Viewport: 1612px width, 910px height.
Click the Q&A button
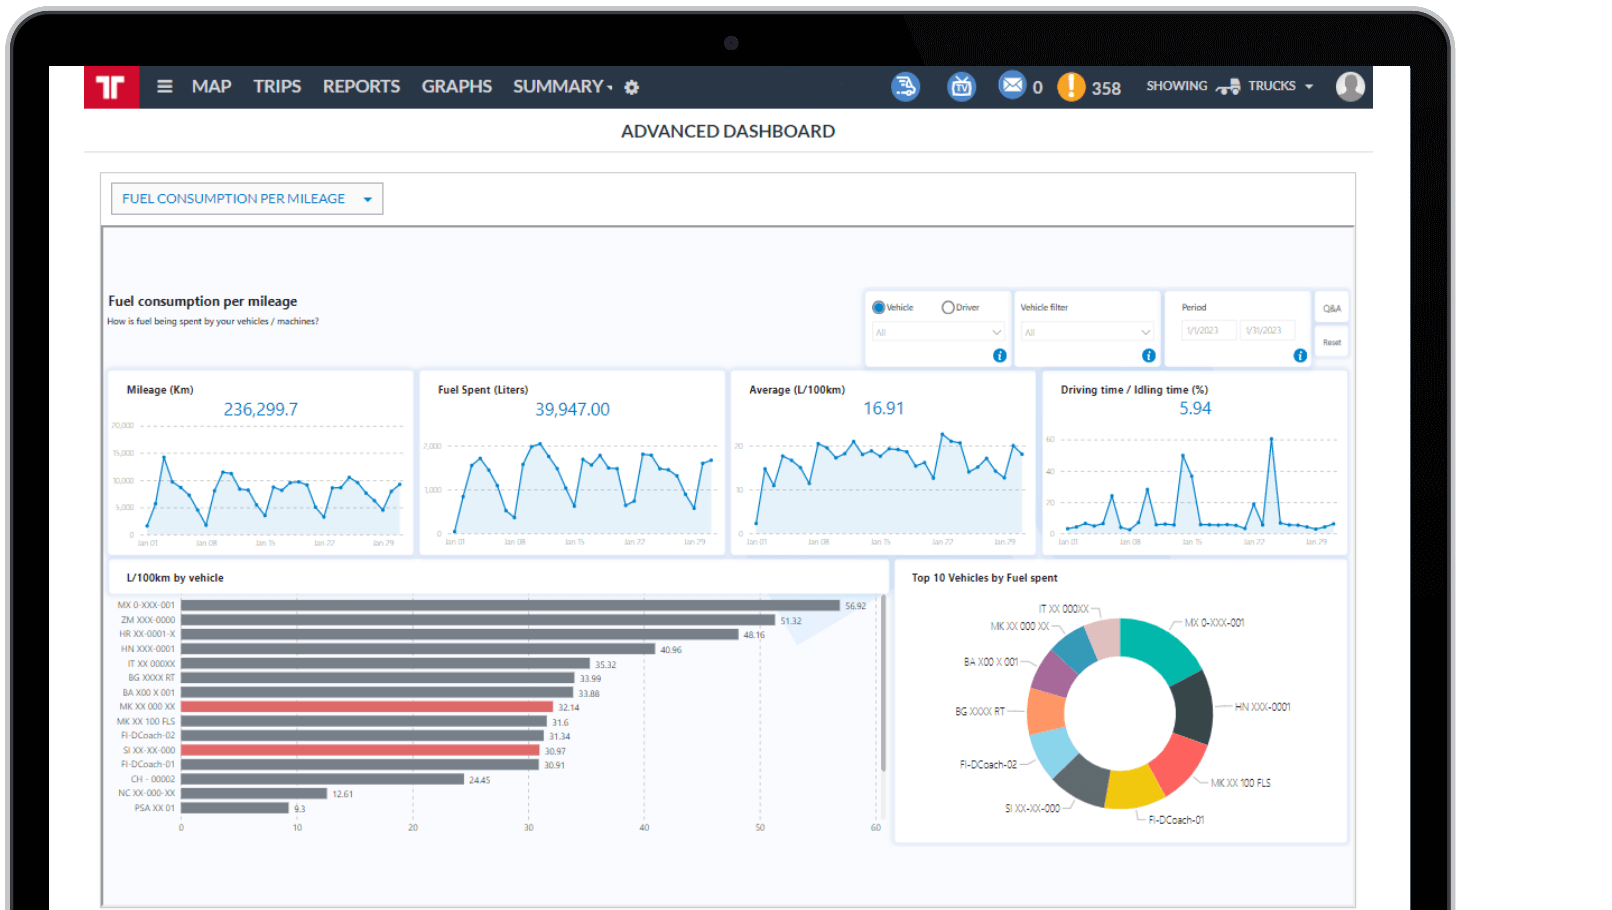1331,308
